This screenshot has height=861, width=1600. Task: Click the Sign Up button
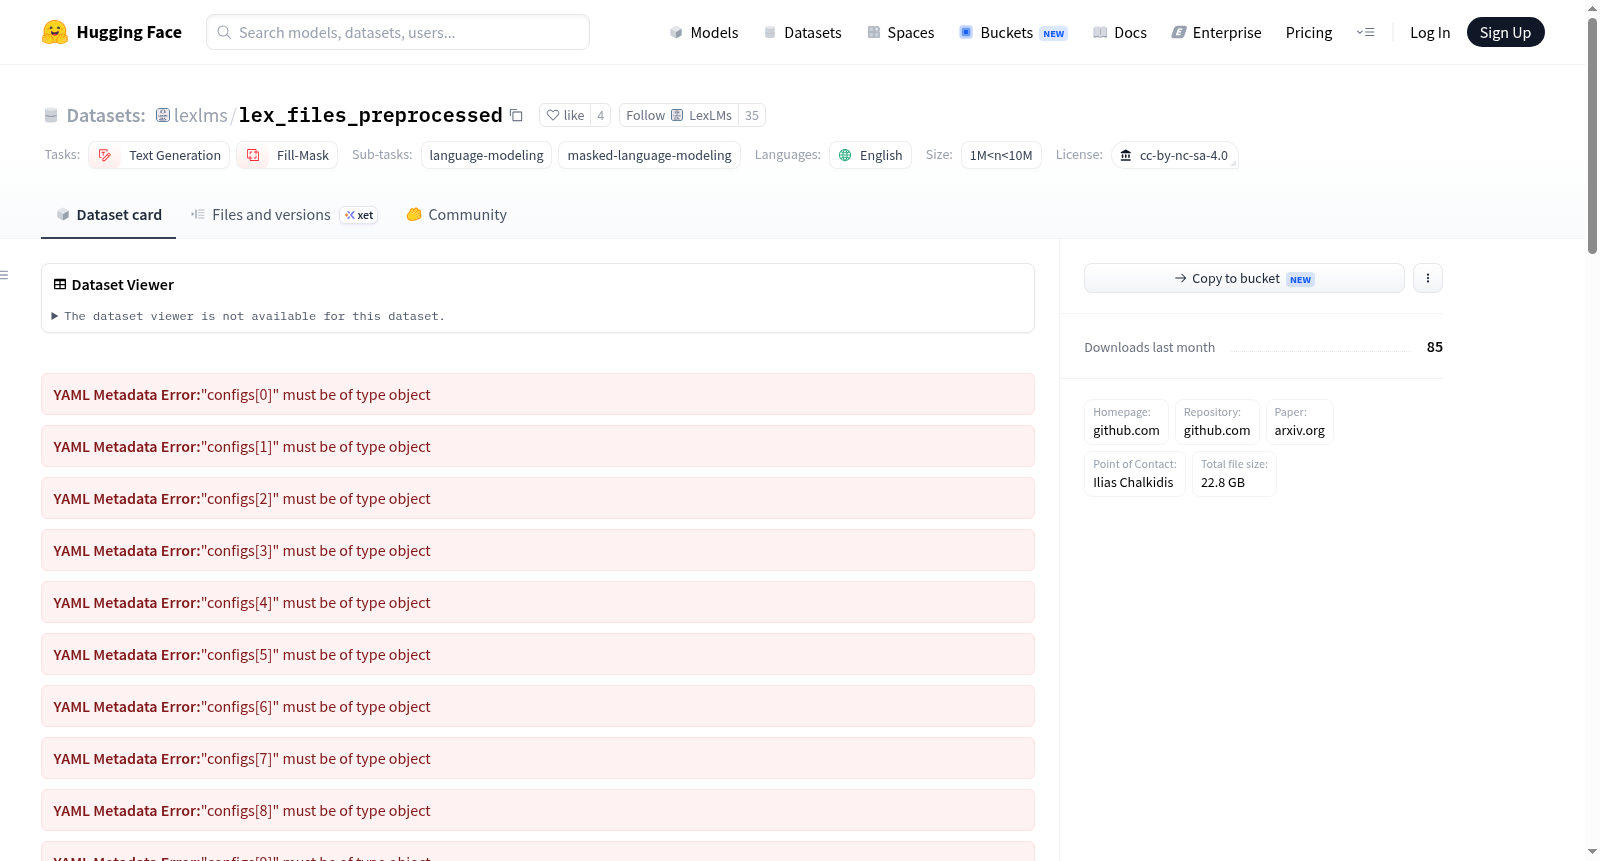[x=1505, y=32]
